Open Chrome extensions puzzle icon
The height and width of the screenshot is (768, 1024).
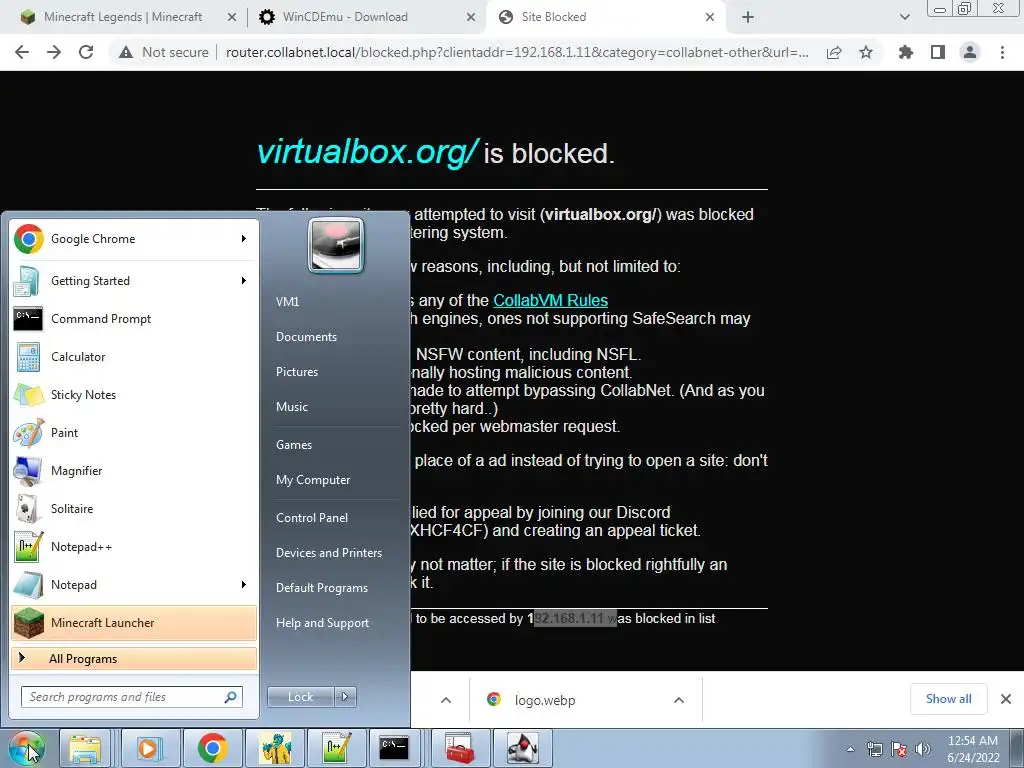click(906, 52)
